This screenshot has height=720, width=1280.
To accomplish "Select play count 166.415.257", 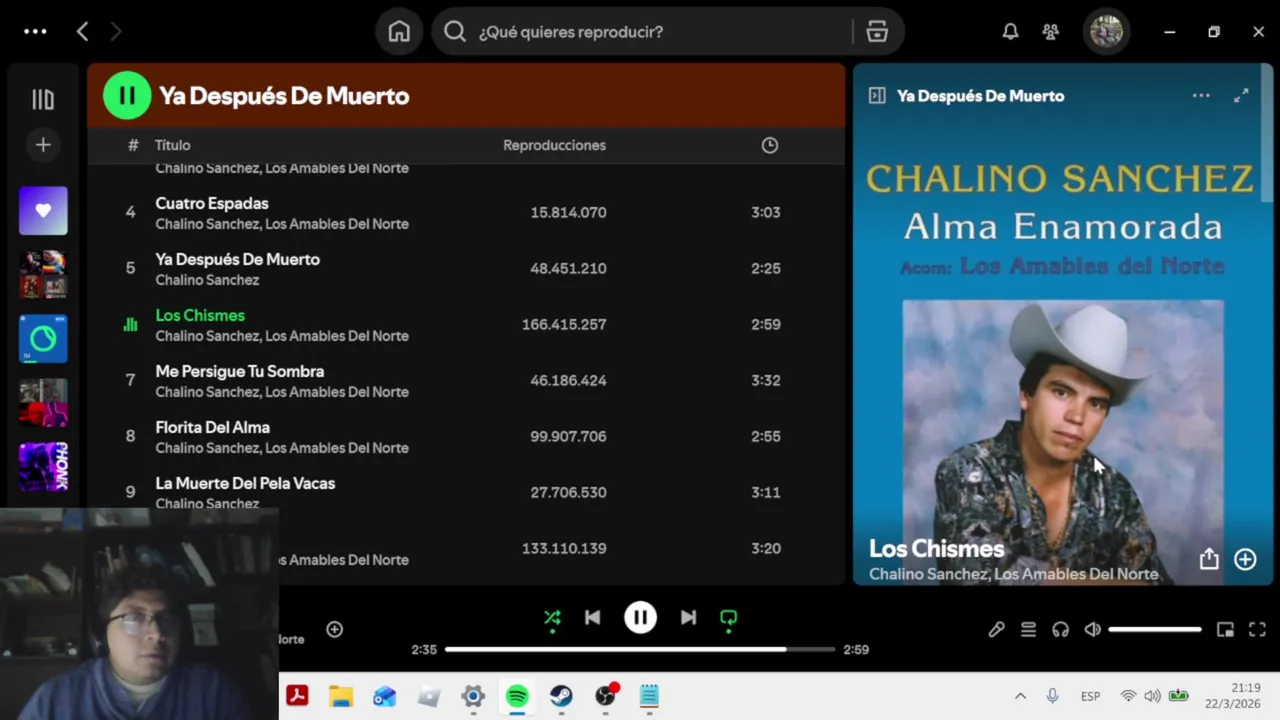I will [x=564, y=324].
